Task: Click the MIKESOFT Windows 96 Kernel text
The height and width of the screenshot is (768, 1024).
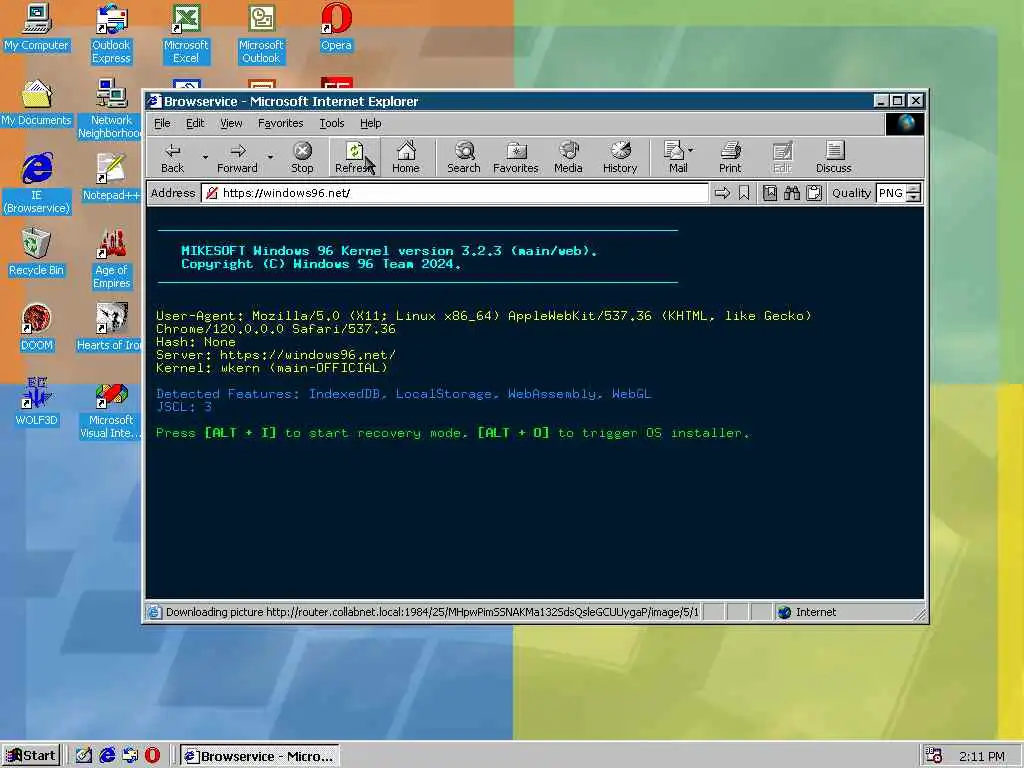Action: click(x=388, y=250)
